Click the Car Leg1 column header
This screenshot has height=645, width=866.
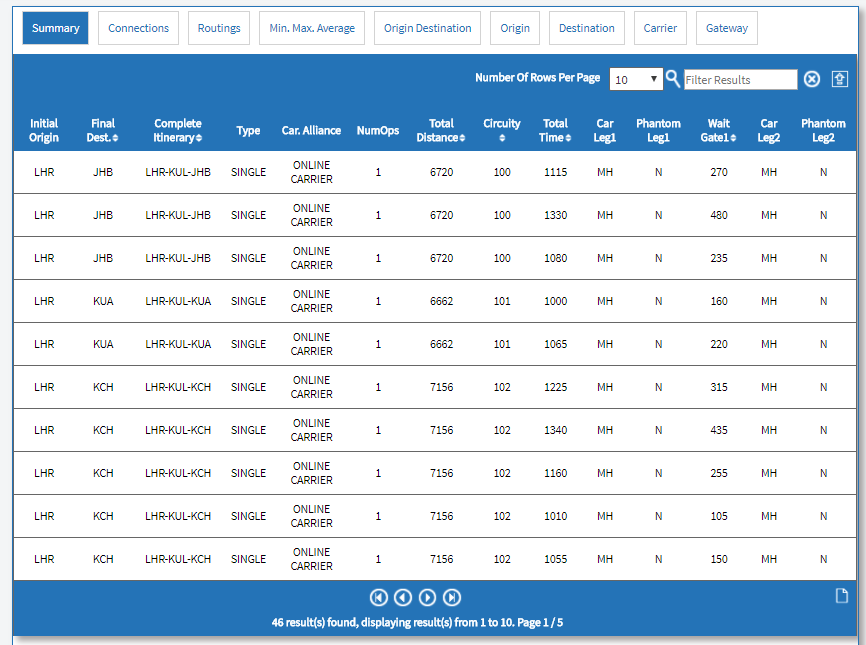coord(604,130)
